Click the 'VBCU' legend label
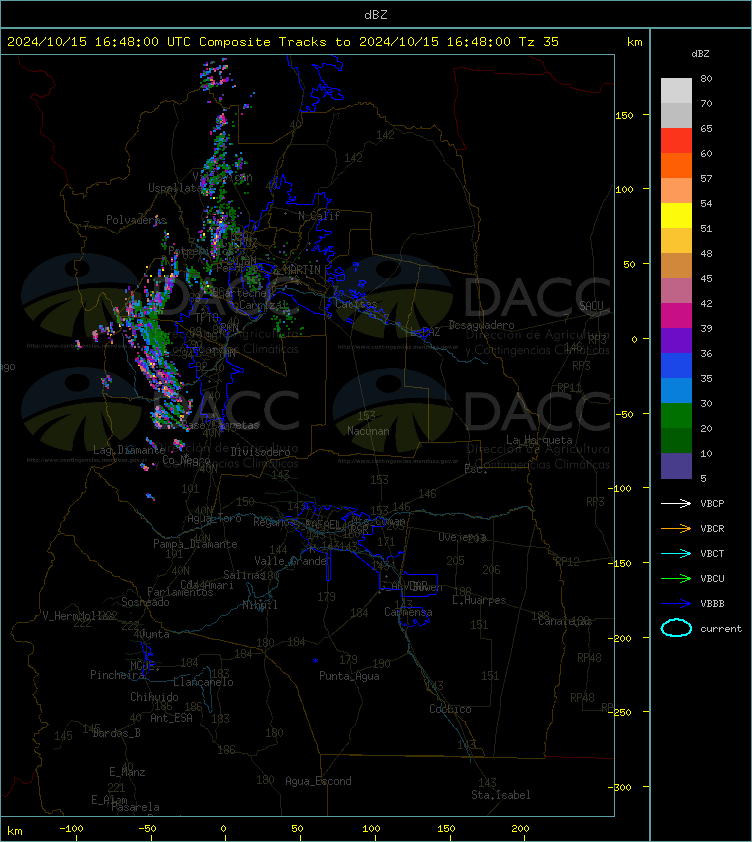This screenshot has height=842, width=752. 712,578
